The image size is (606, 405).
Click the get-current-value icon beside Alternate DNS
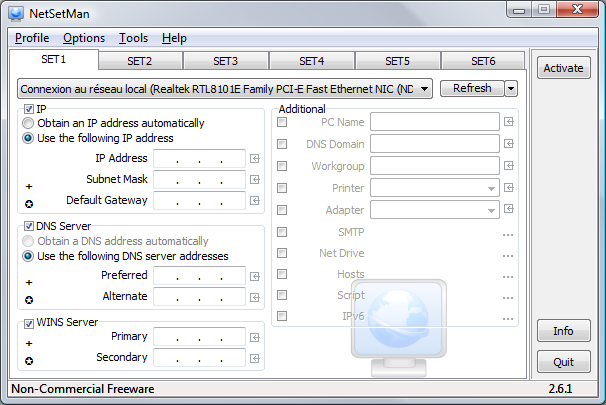[255, 297]
